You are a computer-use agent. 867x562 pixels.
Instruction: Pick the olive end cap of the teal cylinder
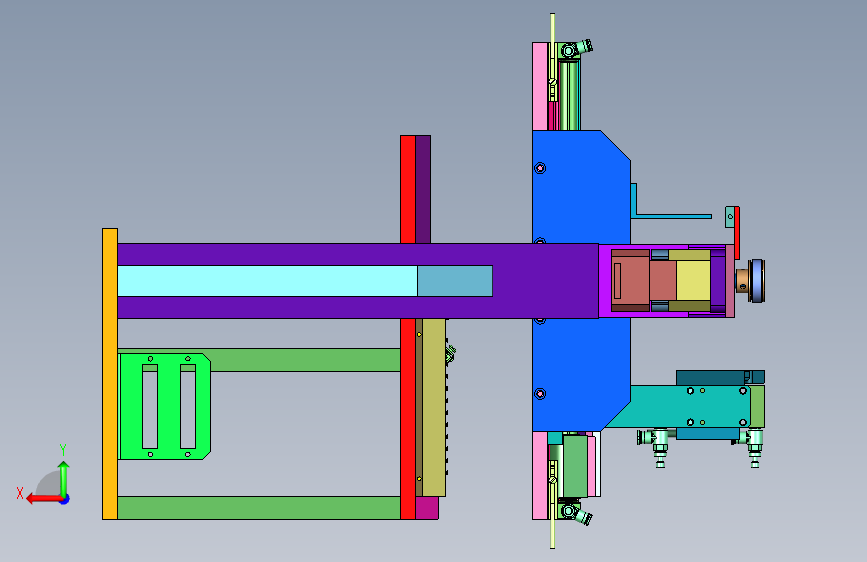coord(758,407)
